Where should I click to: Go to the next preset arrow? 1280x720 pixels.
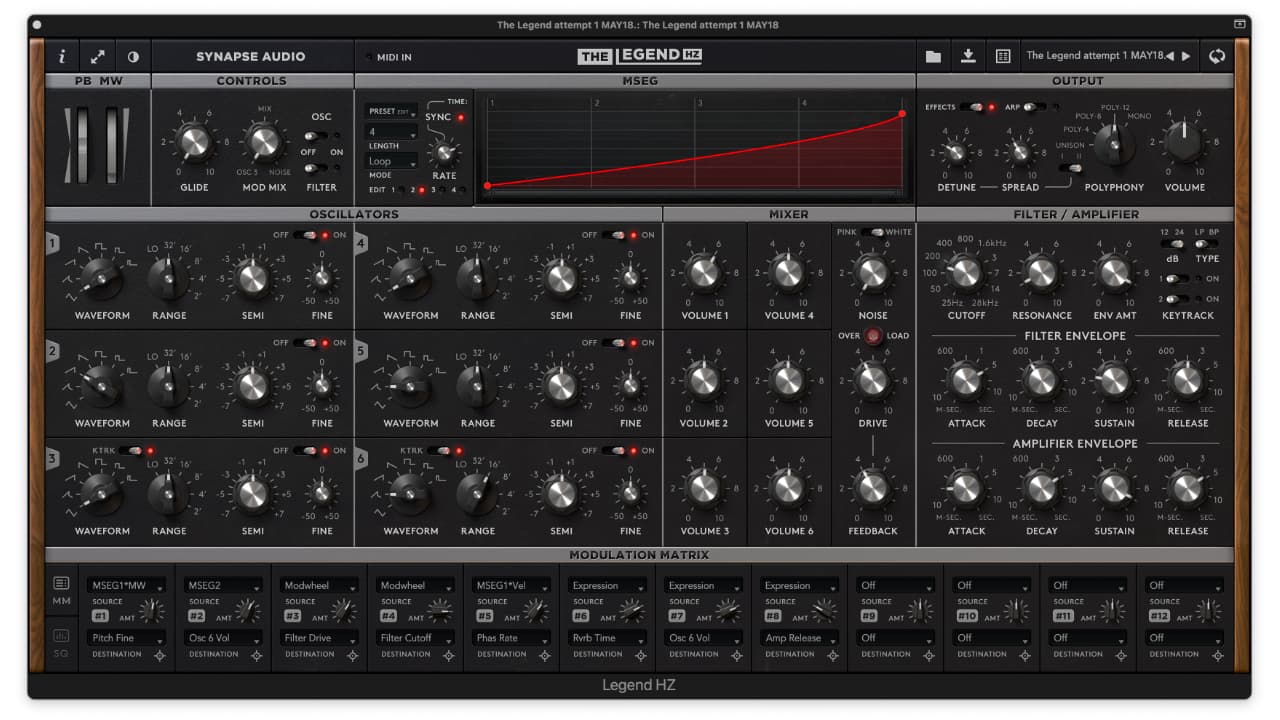pyautogui.click(x=1186, y=56)
